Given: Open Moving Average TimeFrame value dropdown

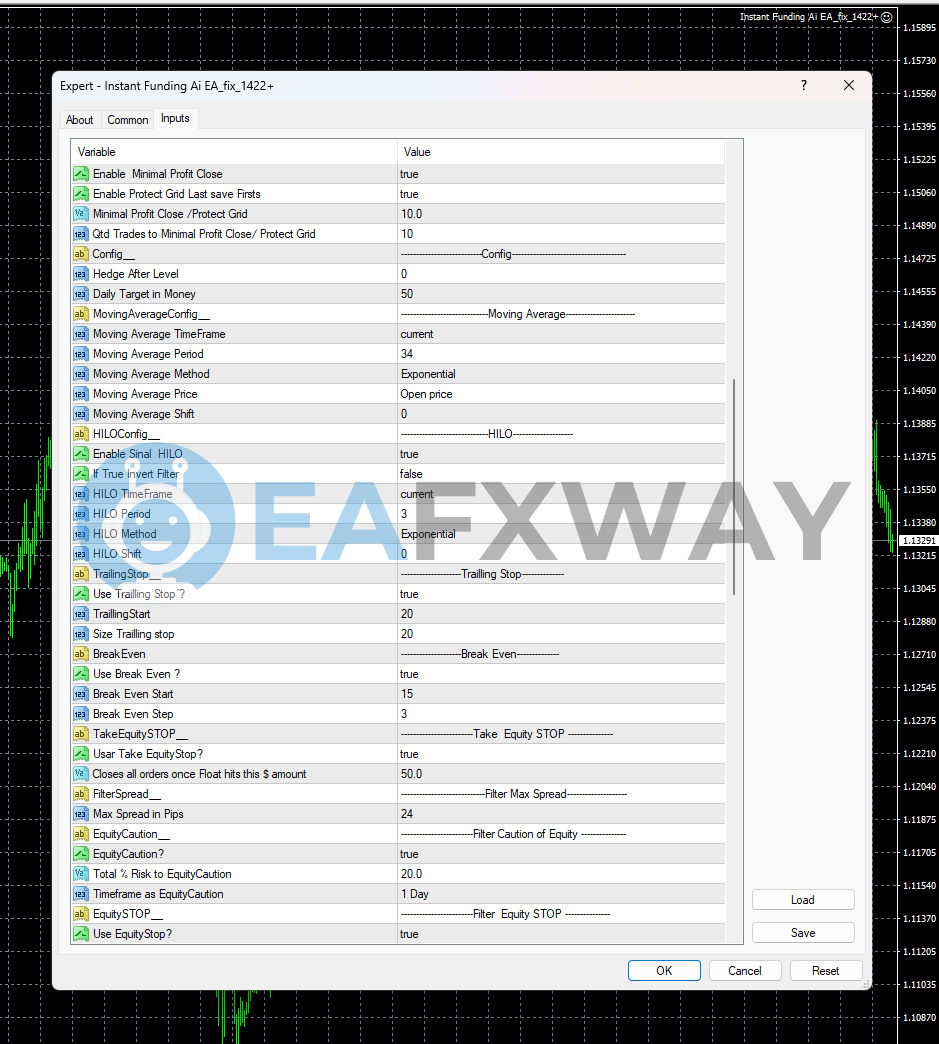Looking at the screenshot, I should 561,334.
